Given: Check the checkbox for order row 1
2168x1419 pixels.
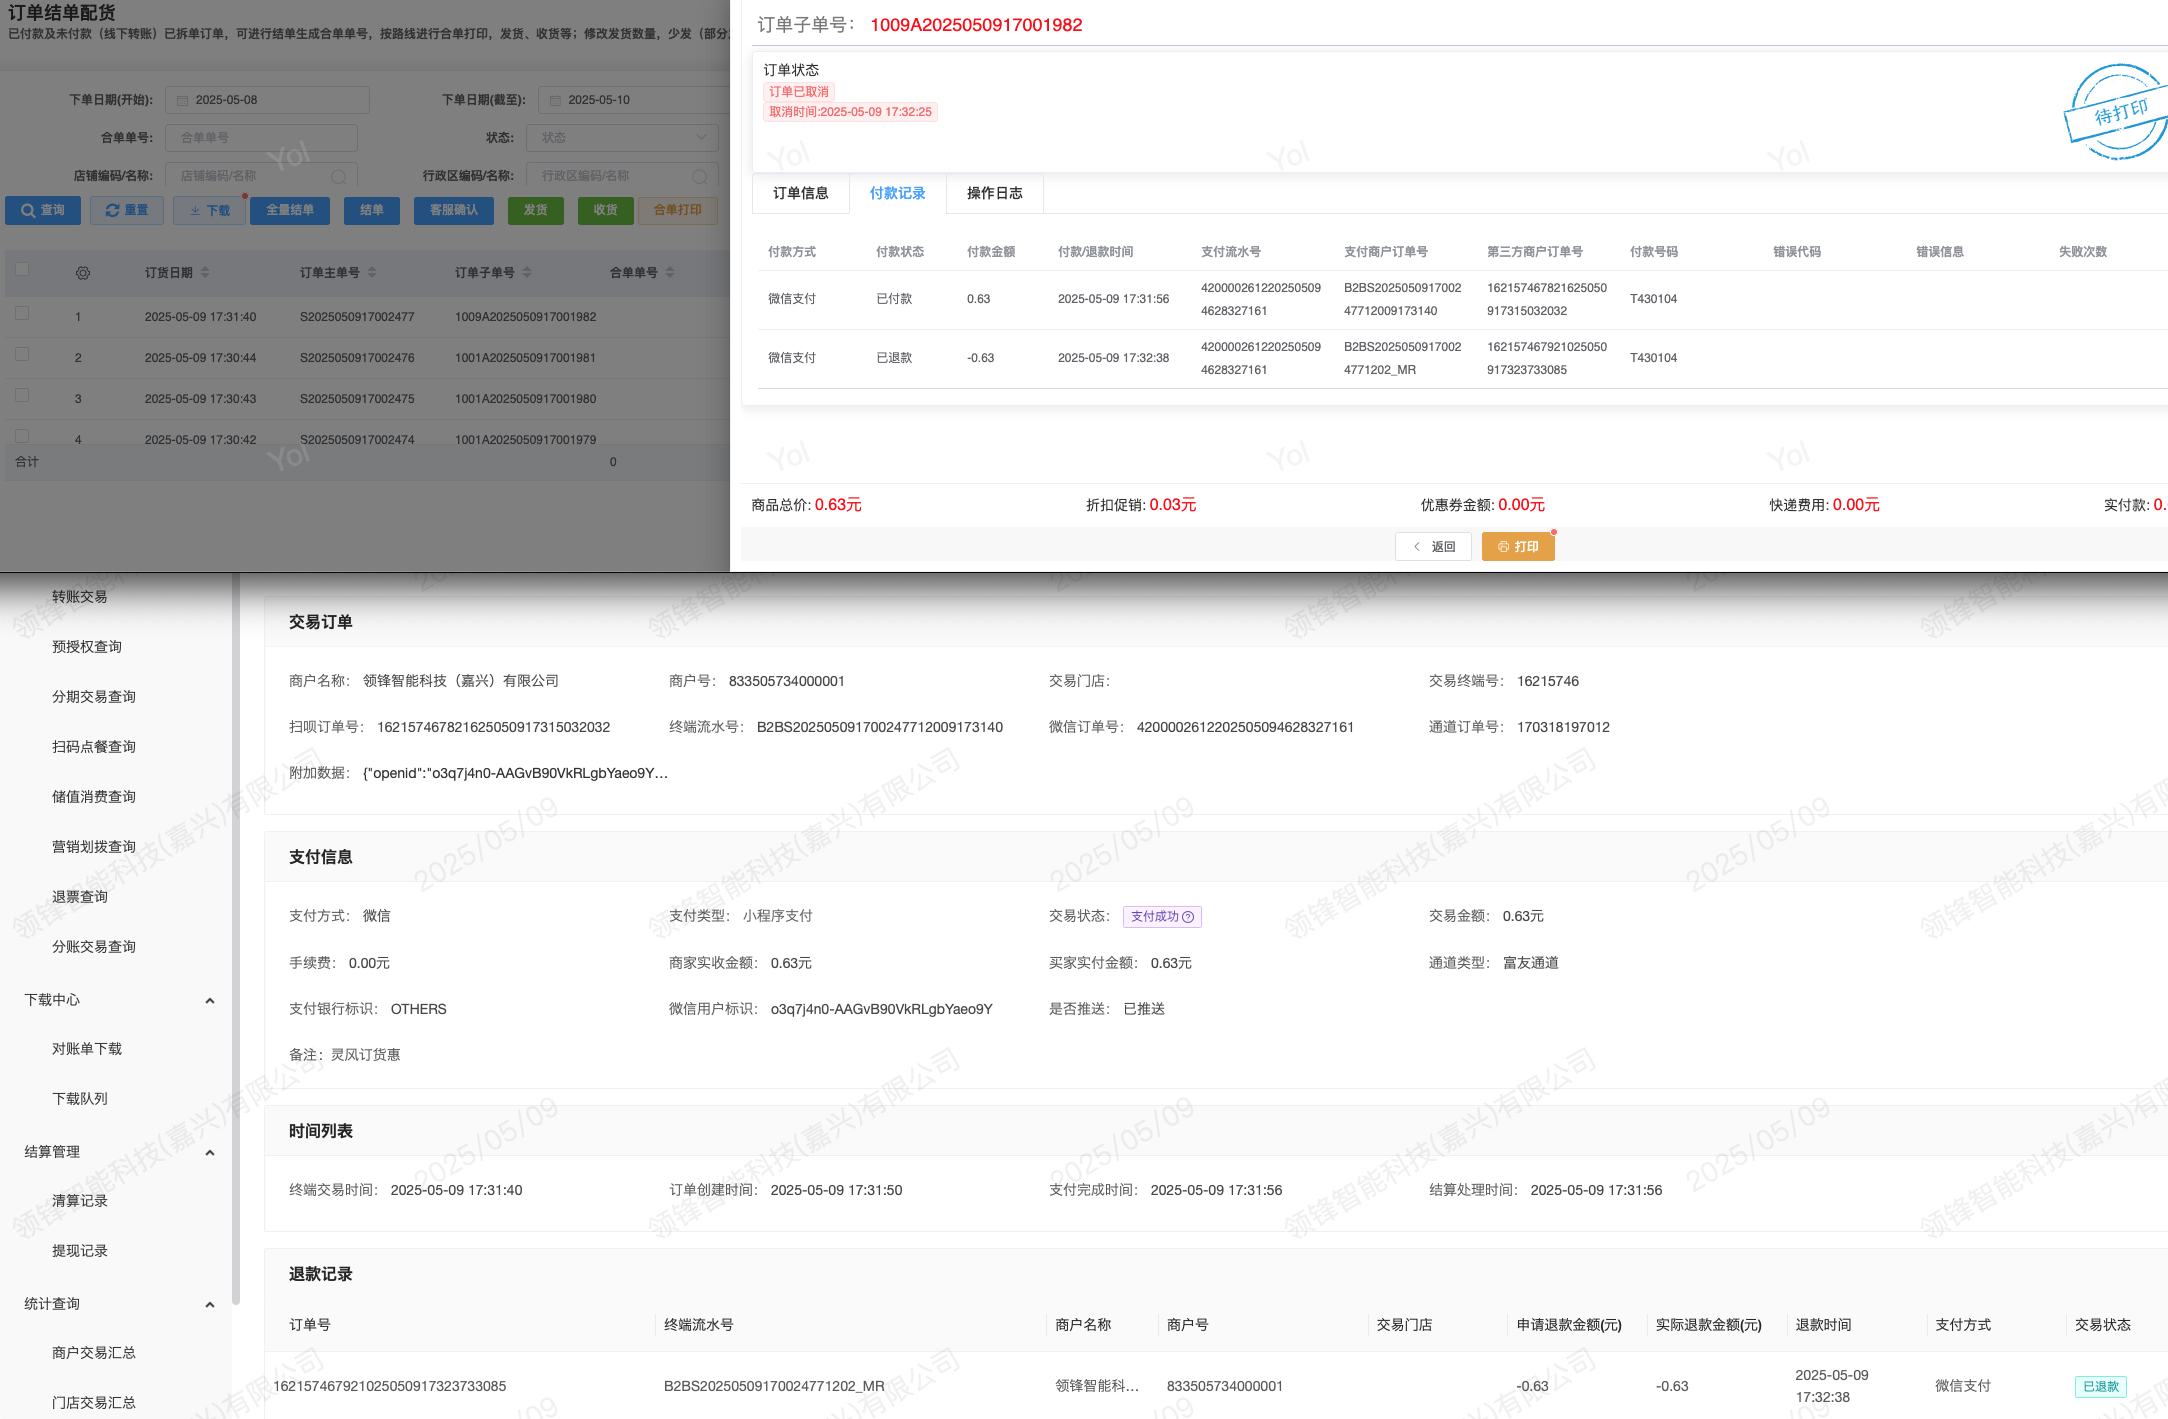Looking at the screenshot, I should pos(22,314).
